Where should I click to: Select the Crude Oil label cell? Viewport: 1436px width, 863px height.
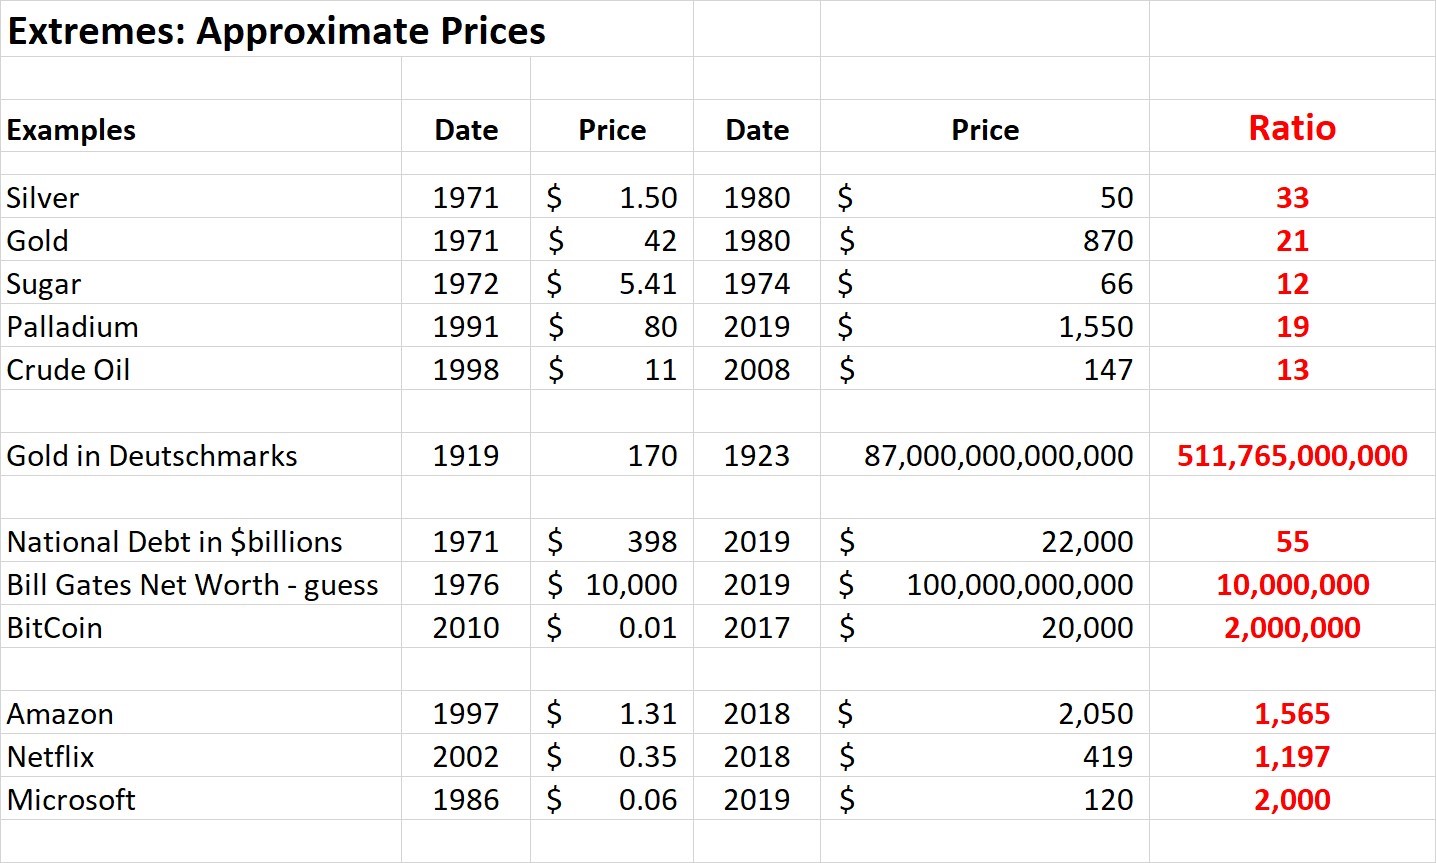(x=68, y=370)
